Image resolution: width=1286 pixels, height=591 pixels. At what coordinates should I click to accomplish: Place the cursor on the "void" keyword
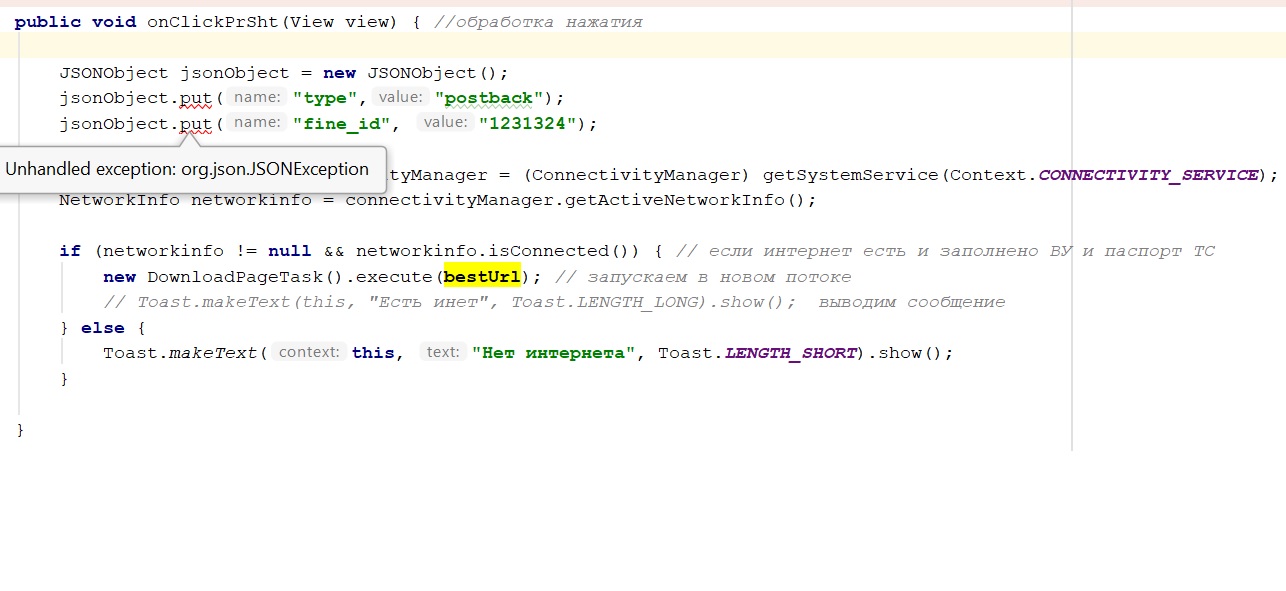pos(114,22)
